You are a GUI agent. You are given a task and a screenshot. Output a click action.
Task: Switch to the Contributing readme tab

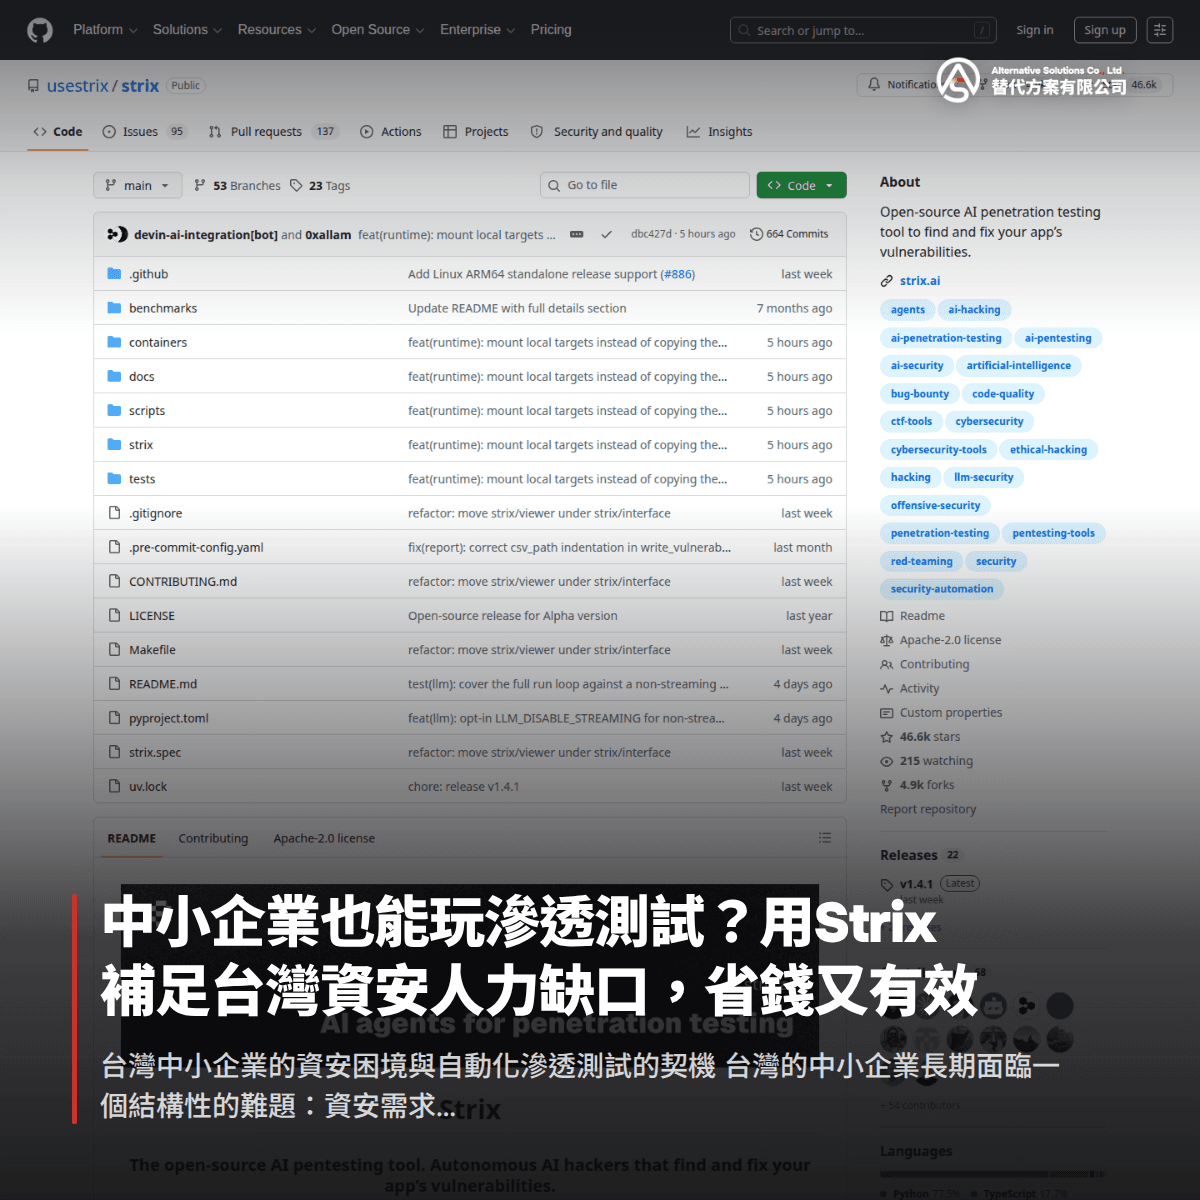[x=213, y=838]
